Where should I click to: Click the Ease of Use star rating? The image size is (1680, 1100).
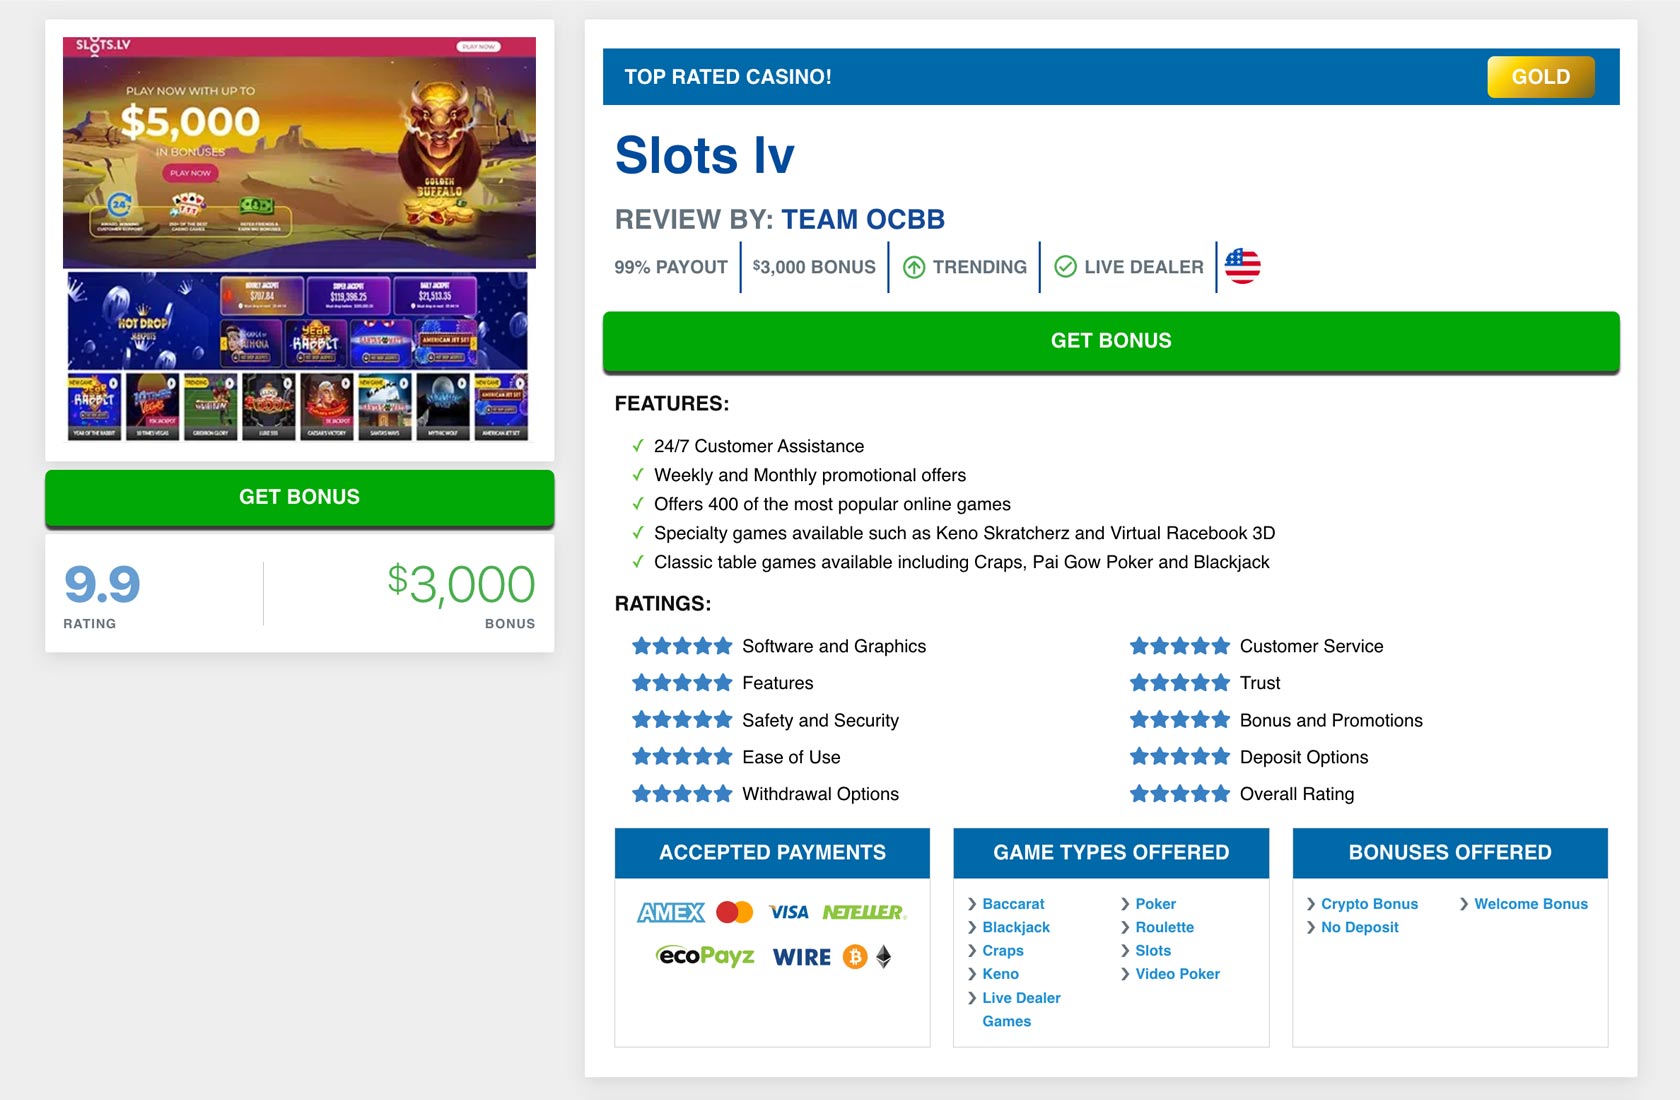682,757
